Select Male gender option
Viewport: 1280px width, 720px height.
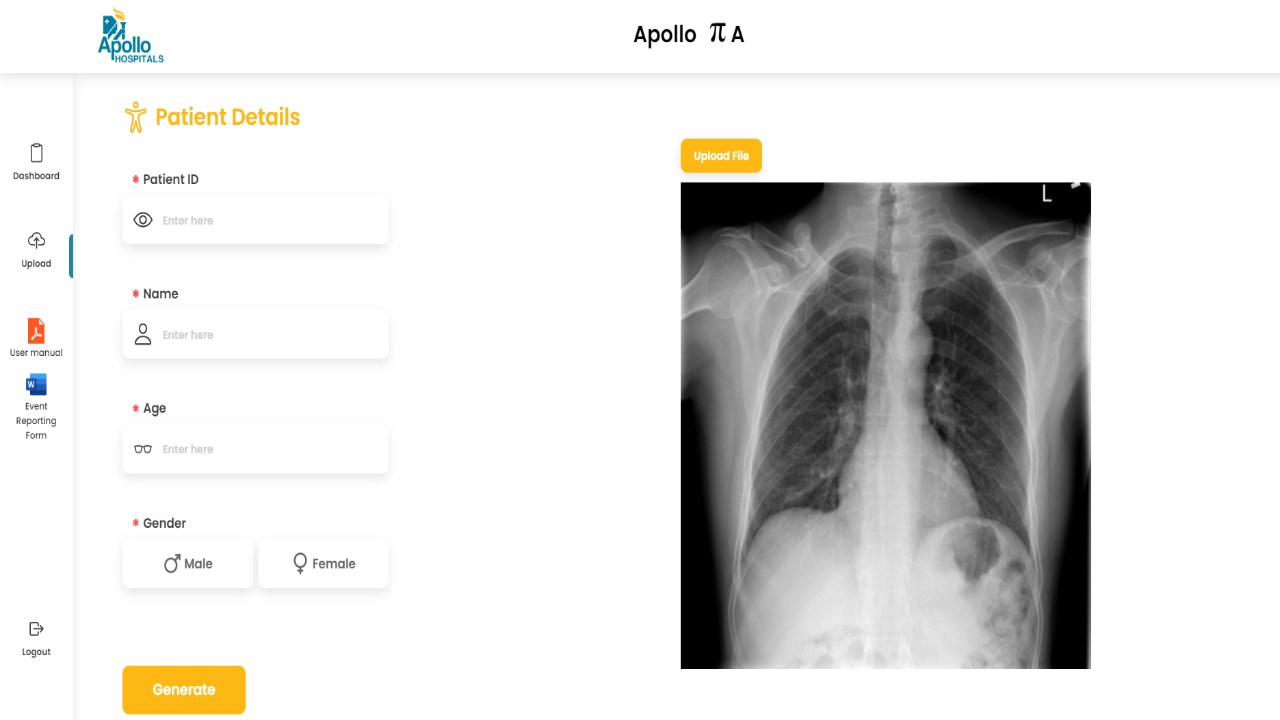click(x=188, y=564)
